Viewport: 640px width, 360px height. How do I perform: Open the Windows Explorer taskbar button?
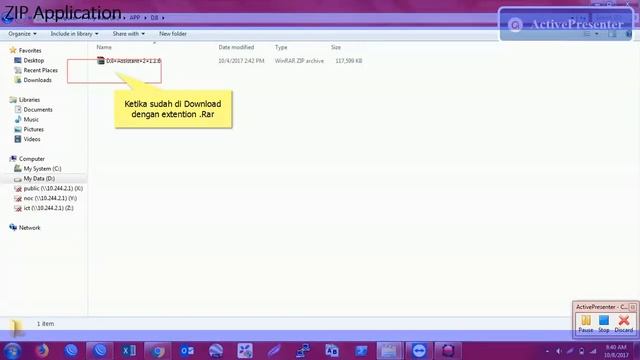click(389, 351)
